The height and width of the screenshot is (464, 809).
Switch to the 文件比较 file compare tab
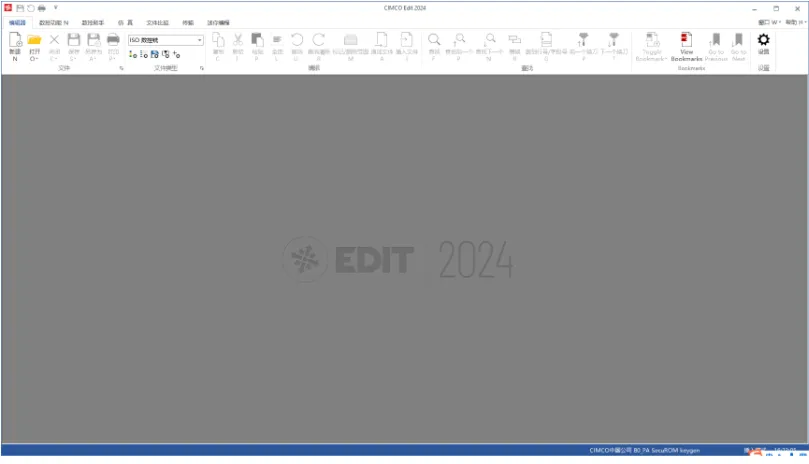click(x=157, y=23)
